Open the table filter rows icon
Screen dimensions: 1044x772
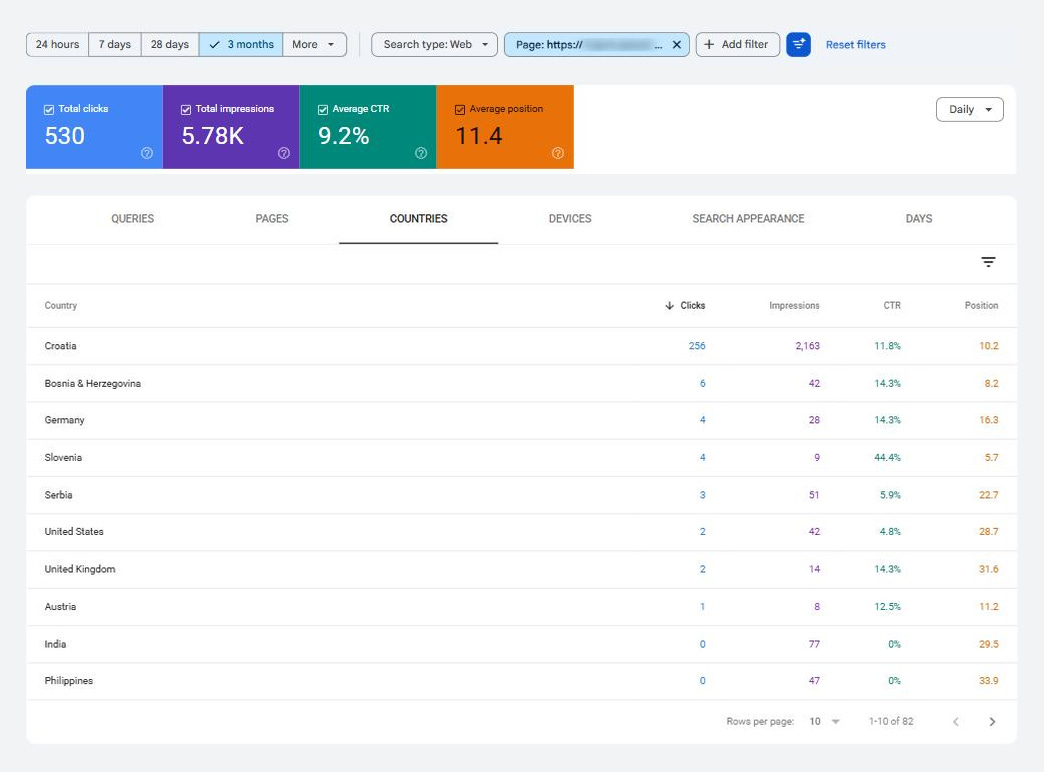tap(988, 262)
